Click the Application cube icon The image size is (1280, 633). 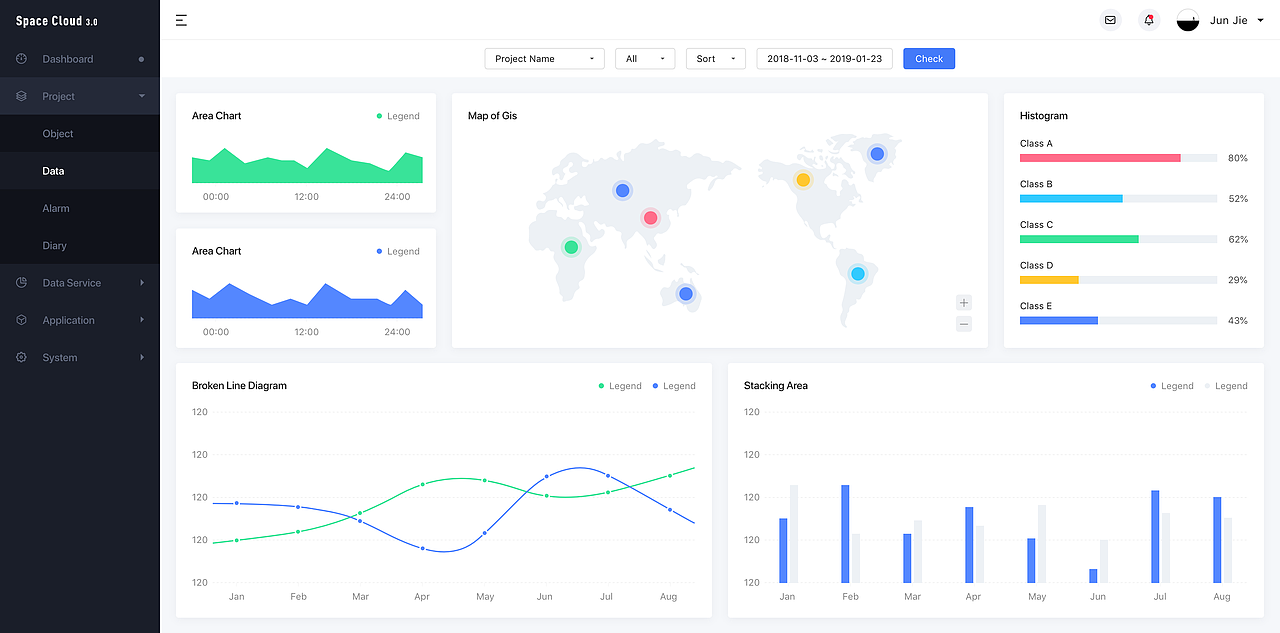[21, 320]
